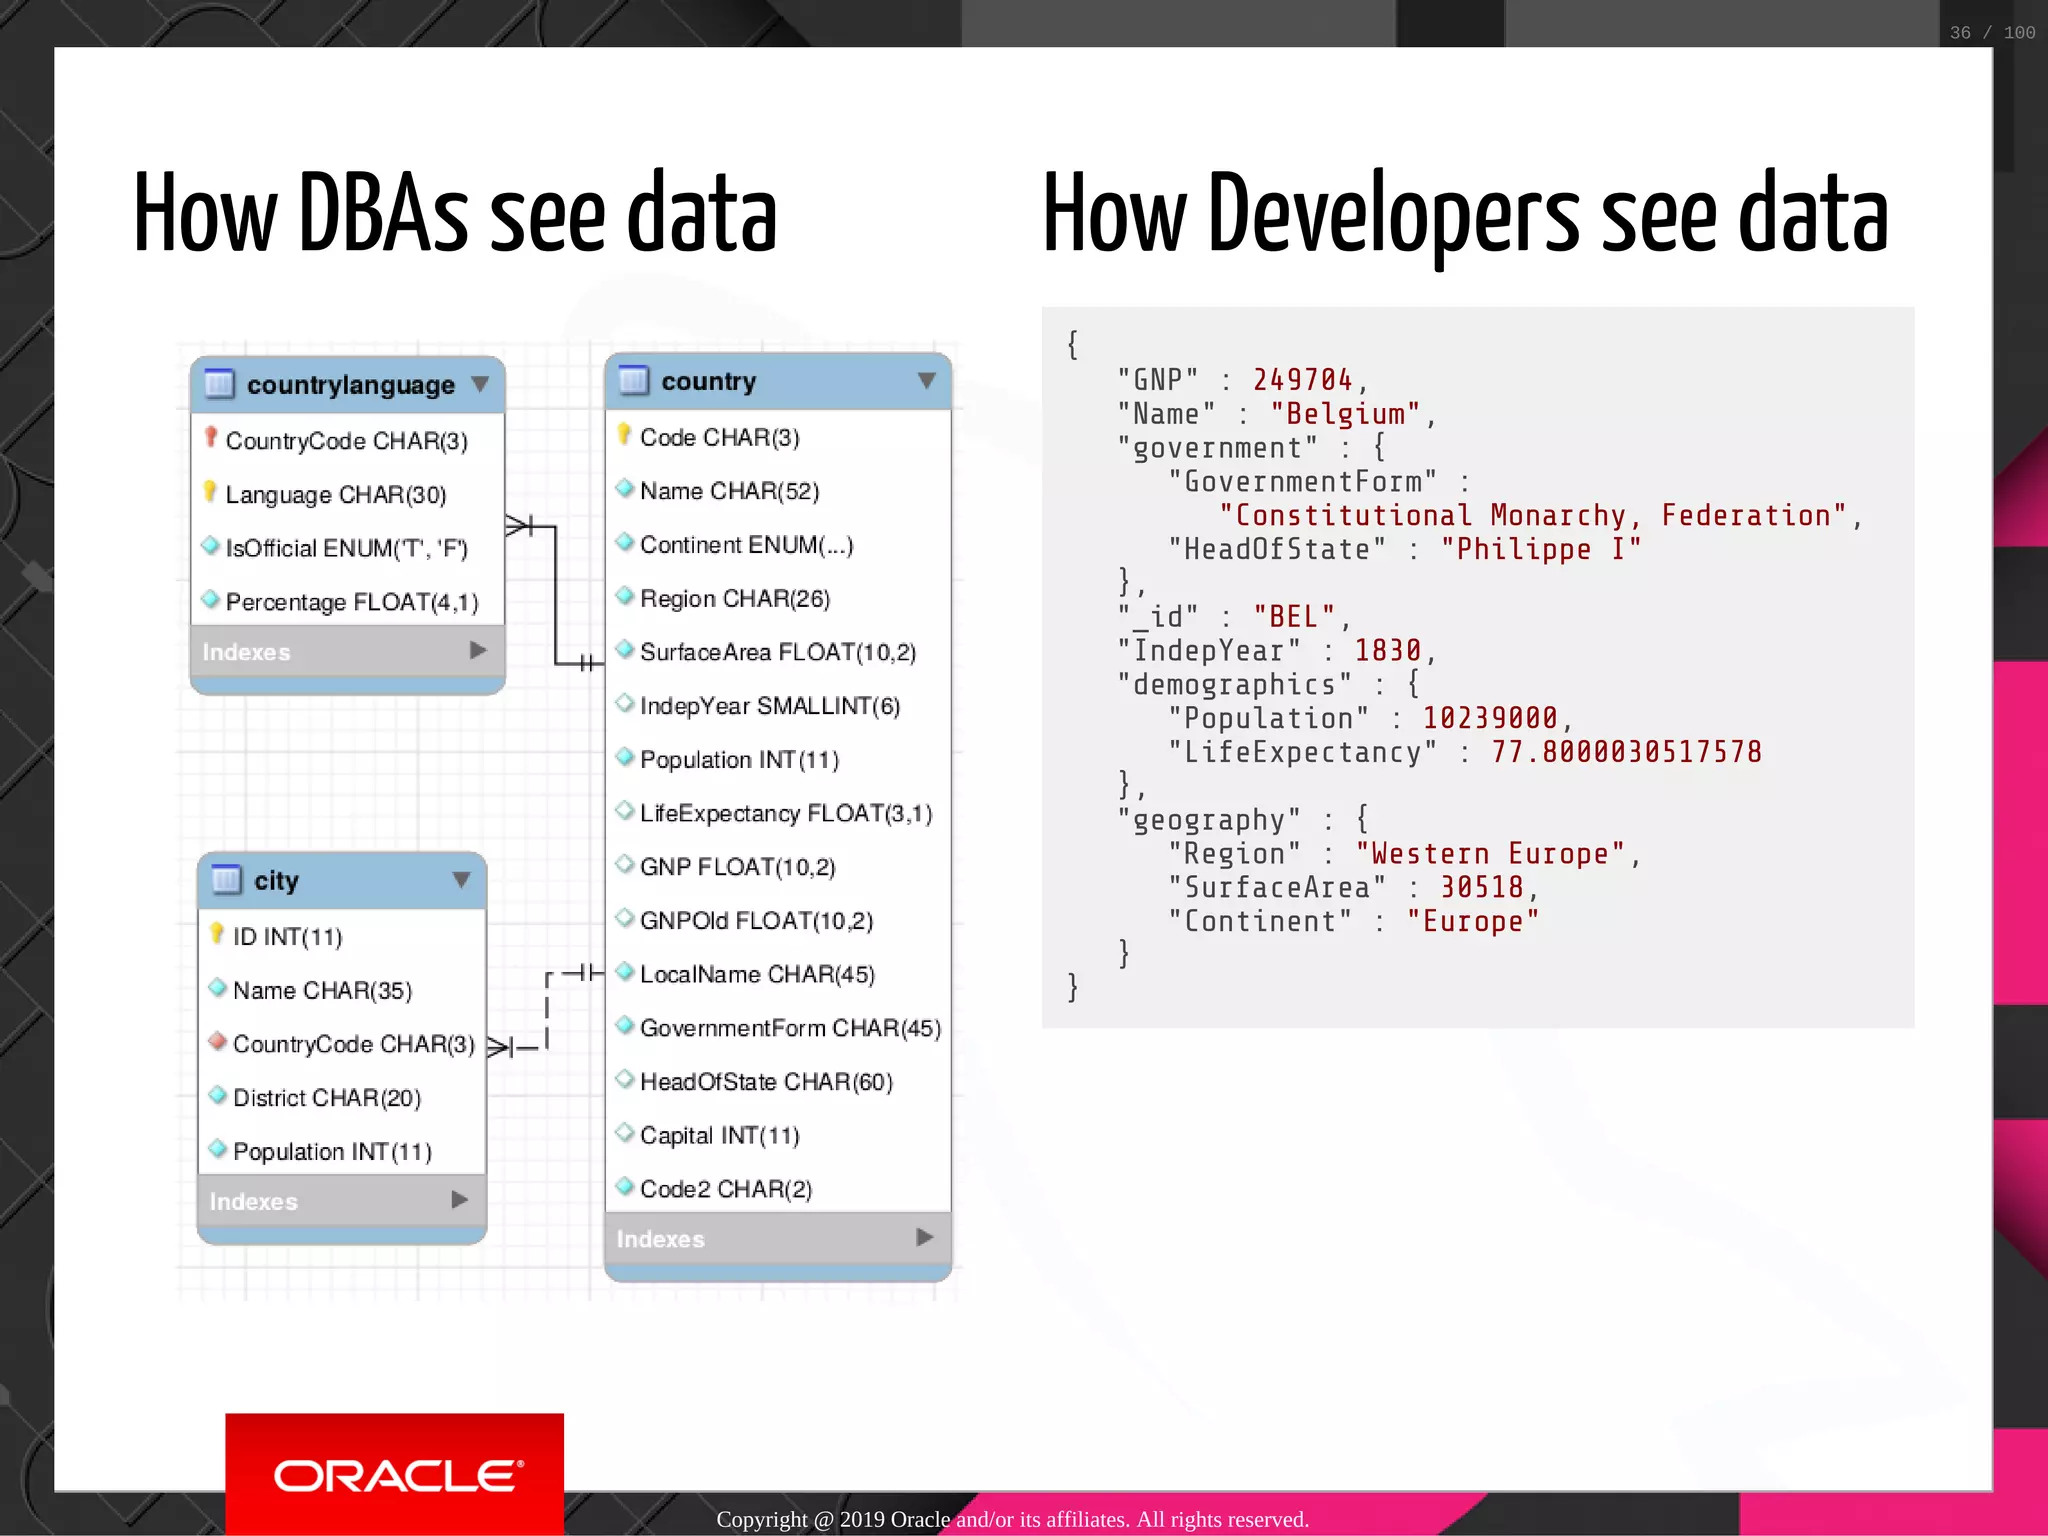Expand Indexes section of city table
The image size is (2048, 1536).
[459, 1200]
